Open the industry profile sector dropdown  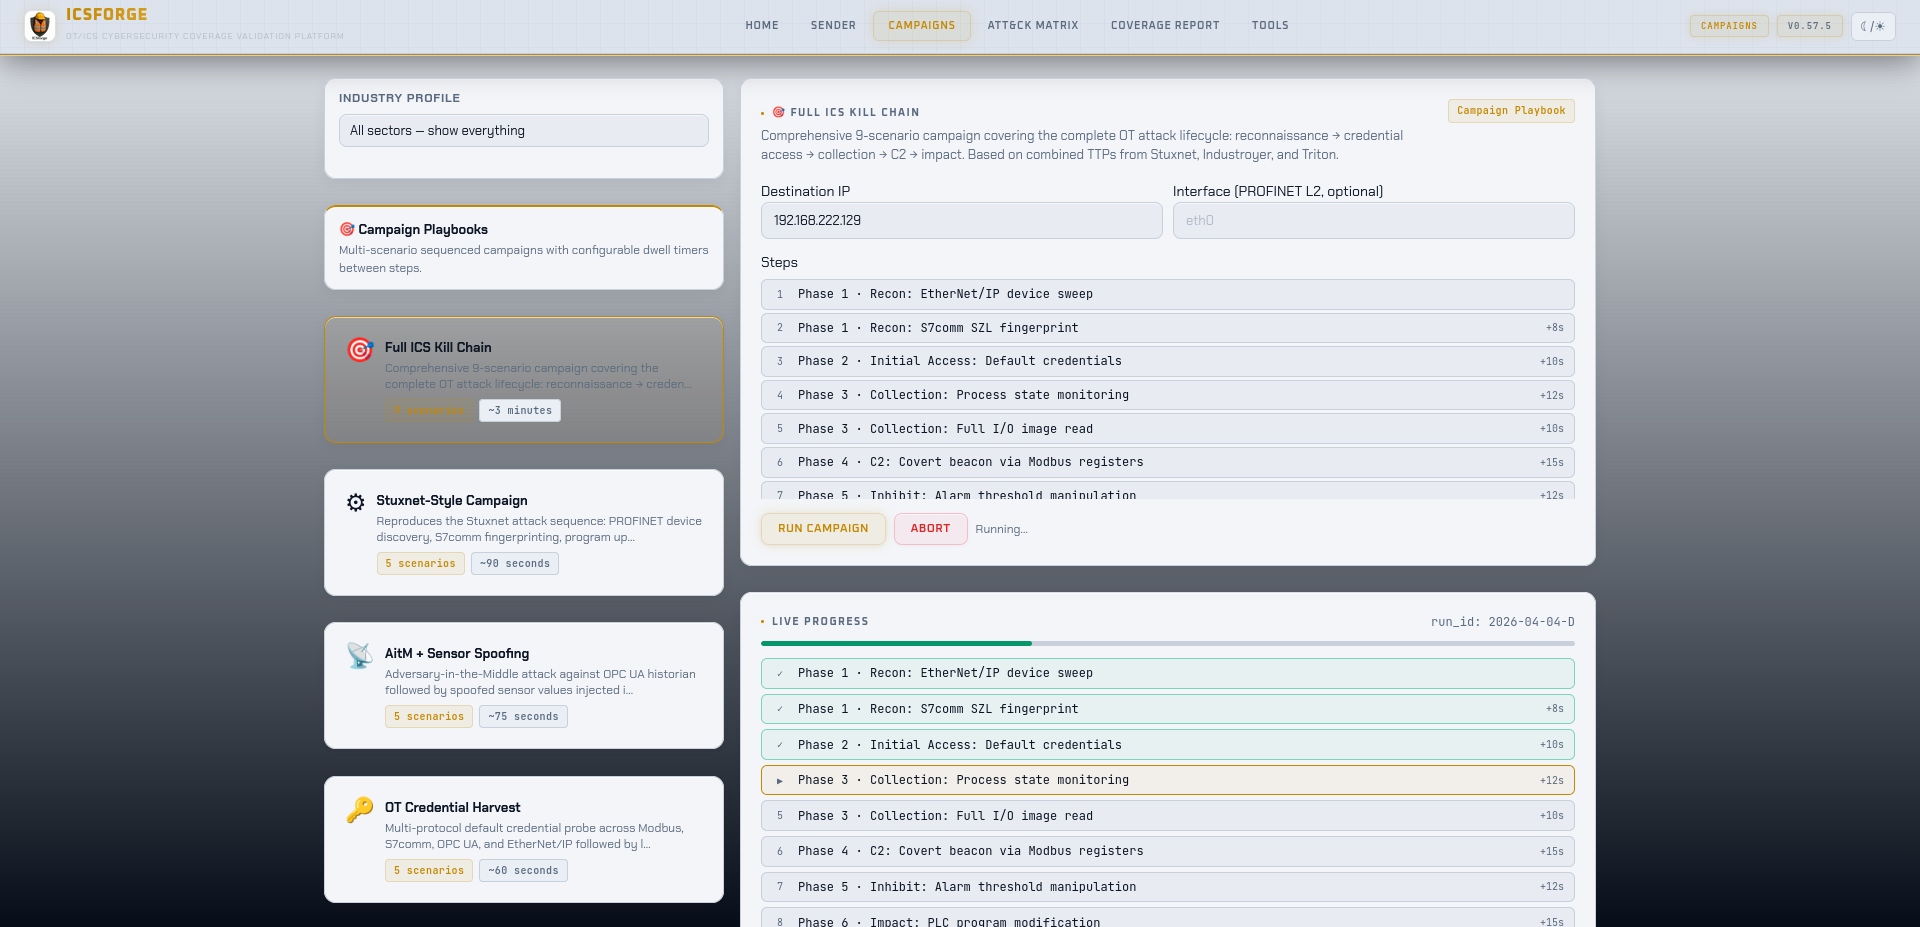[523, 130]
